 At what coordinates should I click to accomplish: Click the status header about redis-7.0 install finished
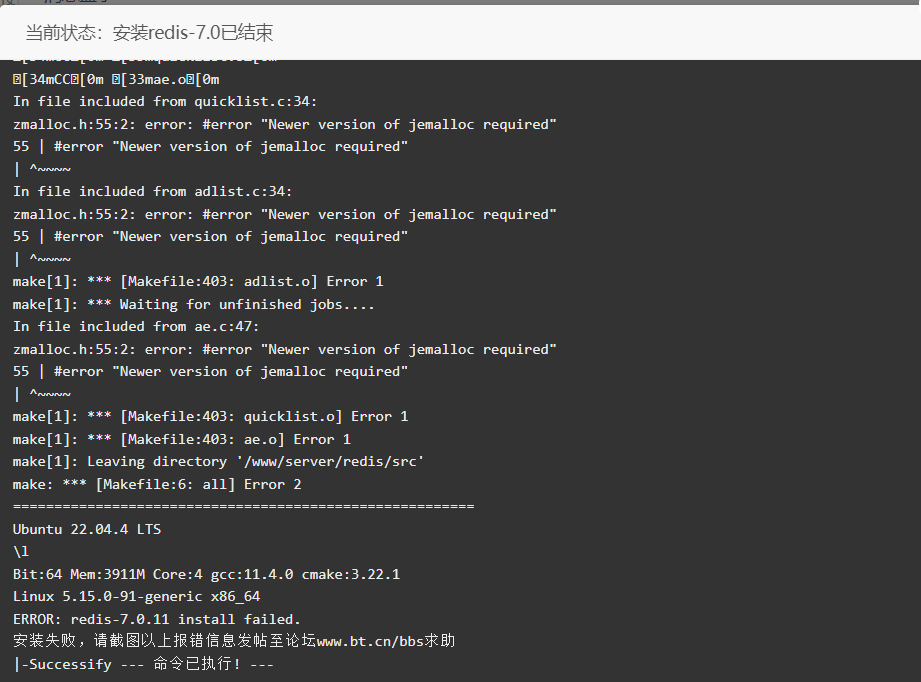149,32
